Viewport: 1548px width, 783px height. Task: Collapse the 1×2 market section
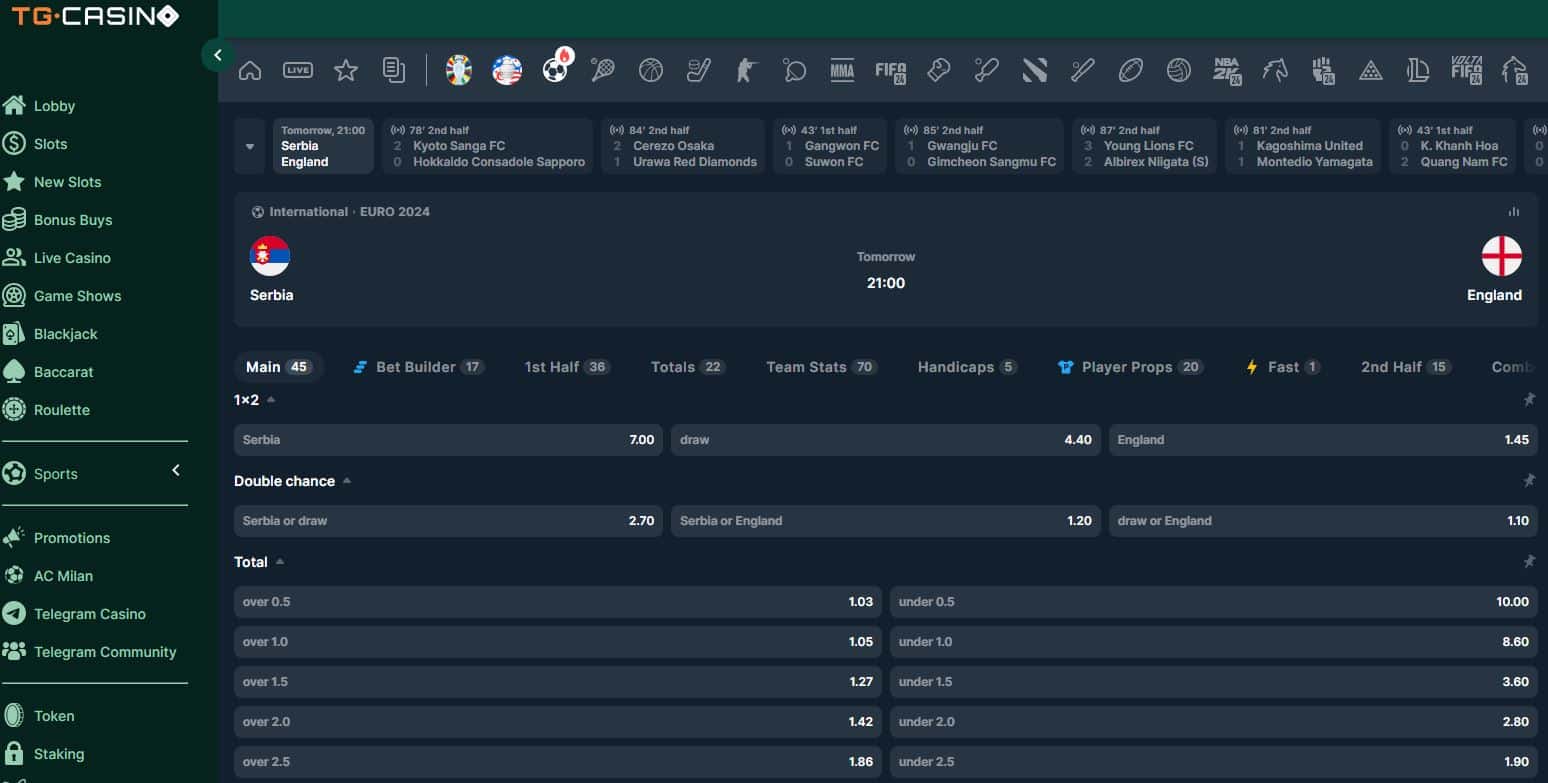[271, 400]
